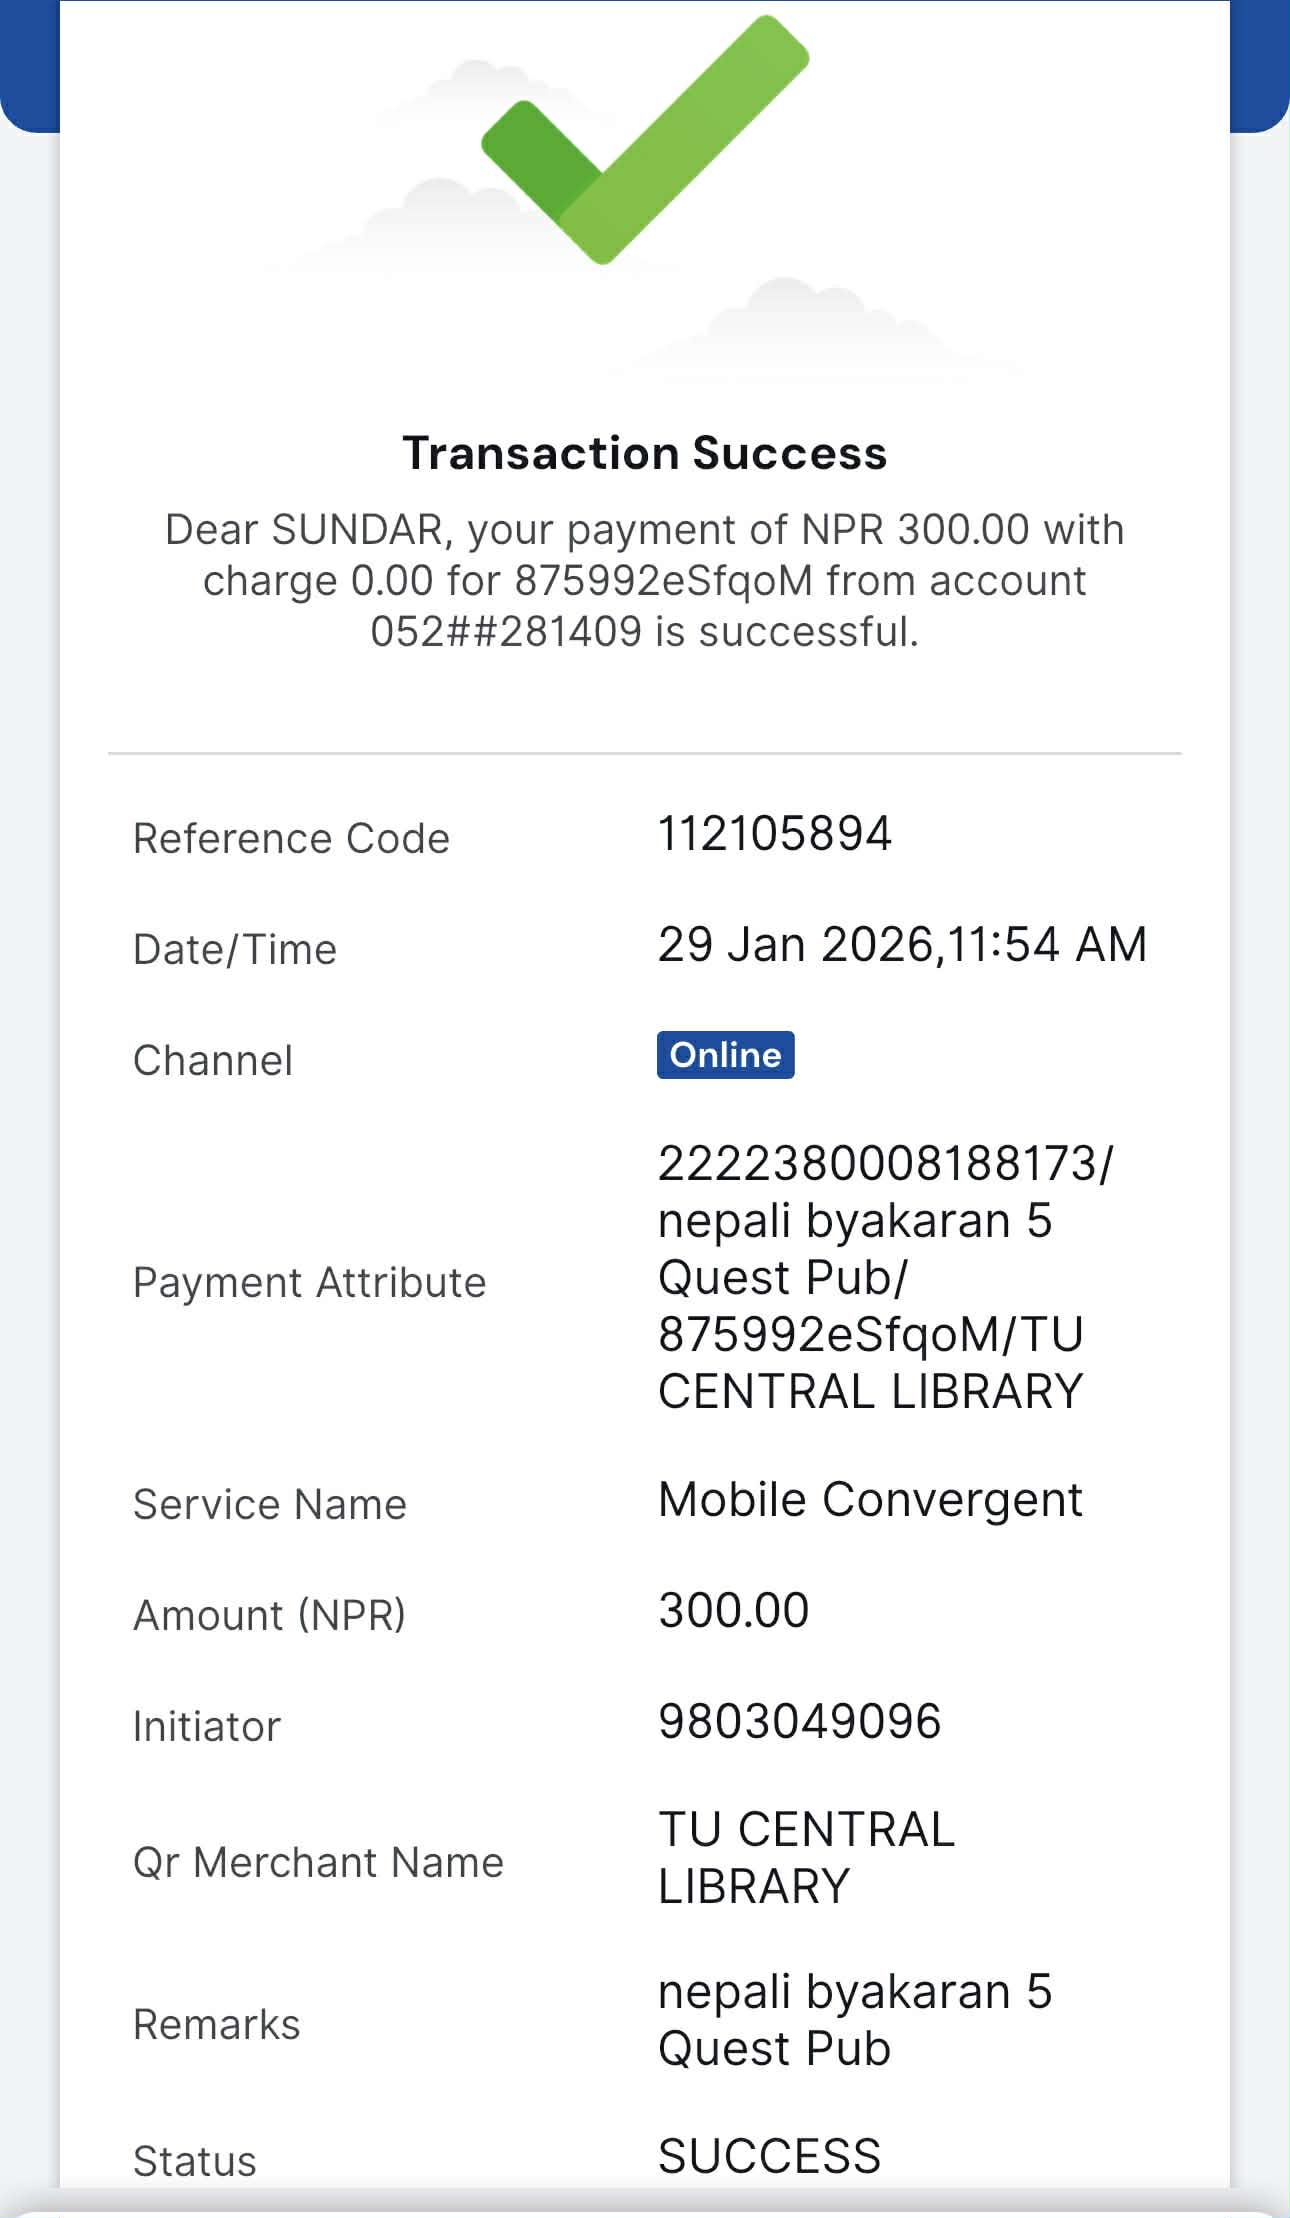The image size is (1290, 2218).
Task: Click the Payment Attribute label
Action: [309, 1283]
